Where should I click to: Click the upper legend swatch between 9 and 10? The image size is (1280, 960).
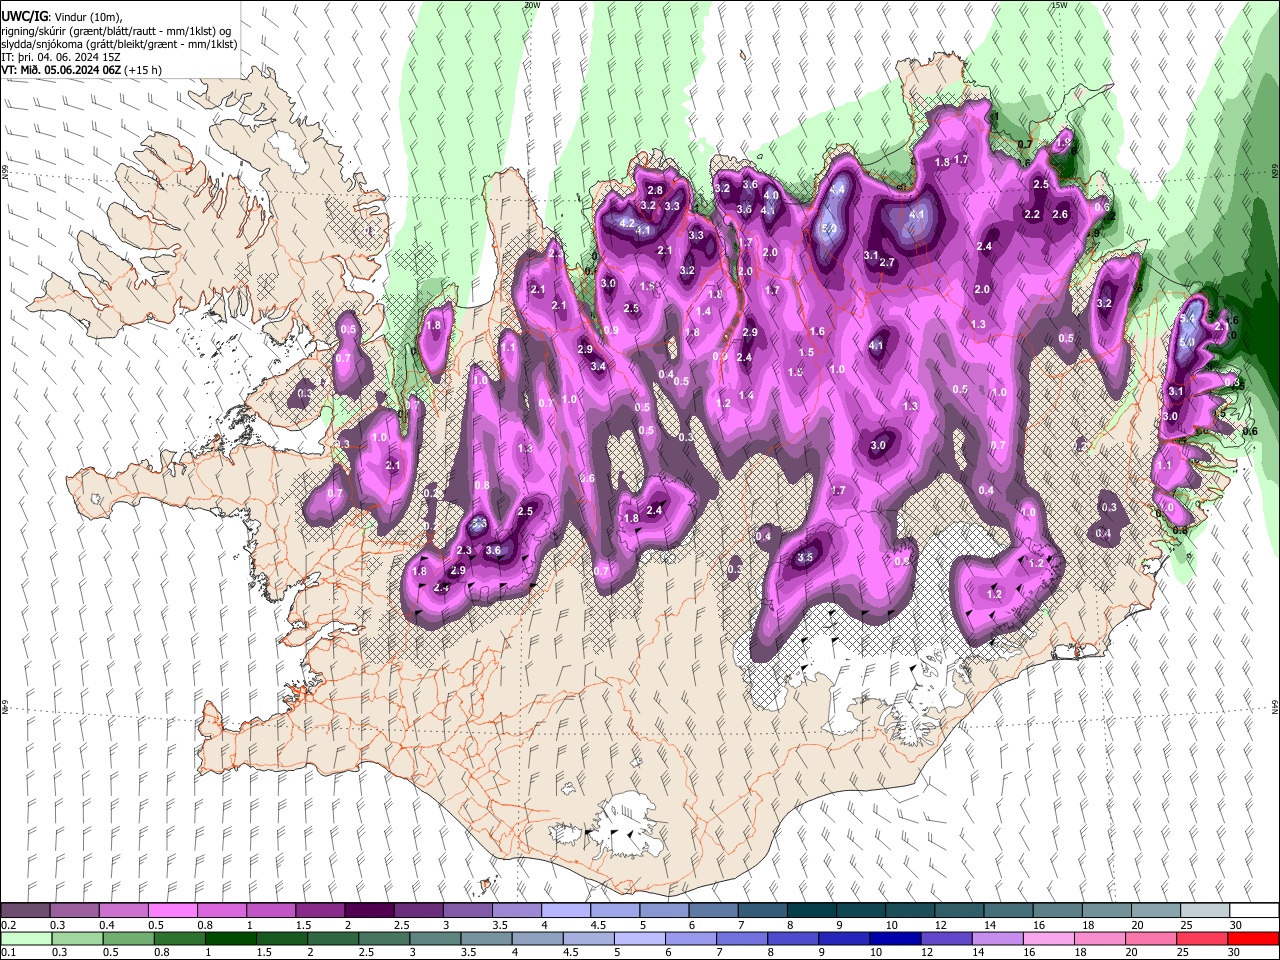pos(859,911)
